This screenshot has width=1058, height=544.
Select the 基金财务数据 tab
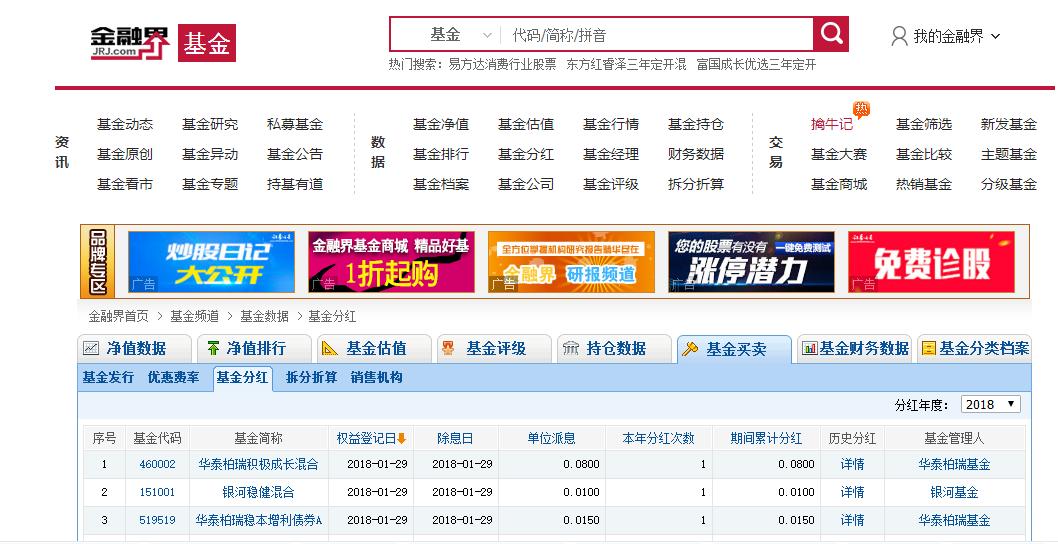pos(854,348)
